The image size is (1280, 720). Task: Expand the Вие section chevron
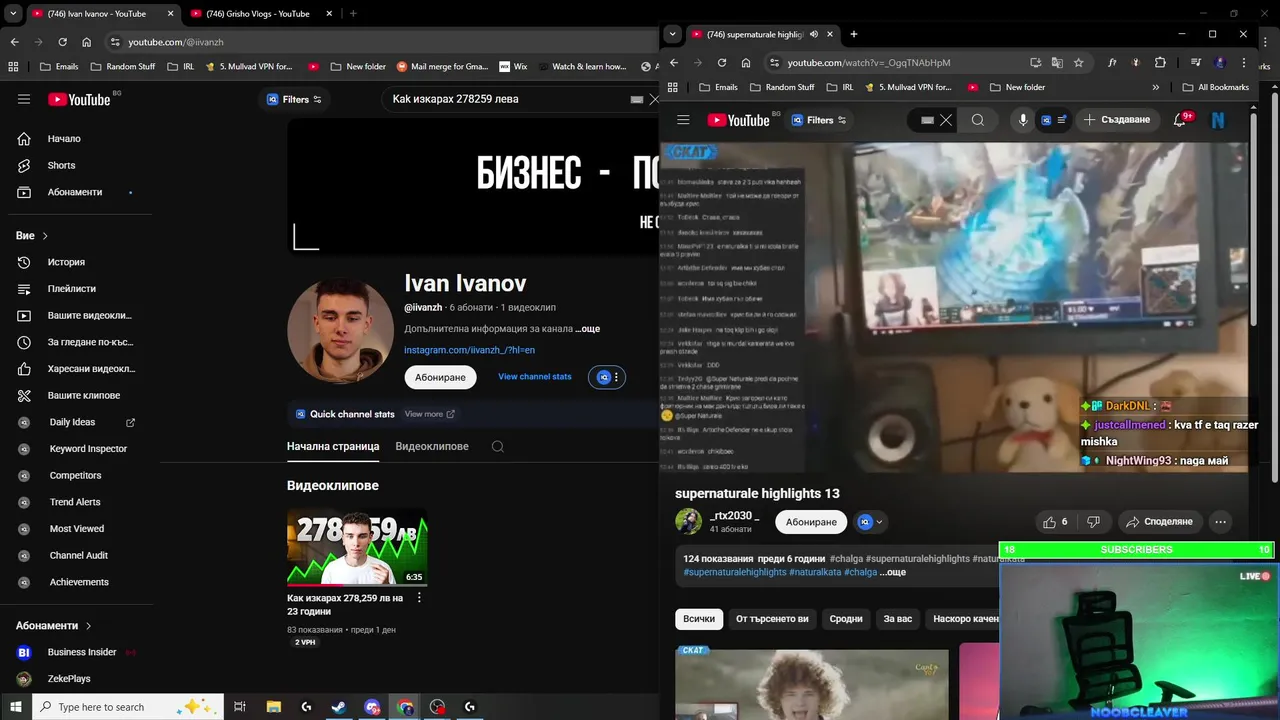coord(45,236)
